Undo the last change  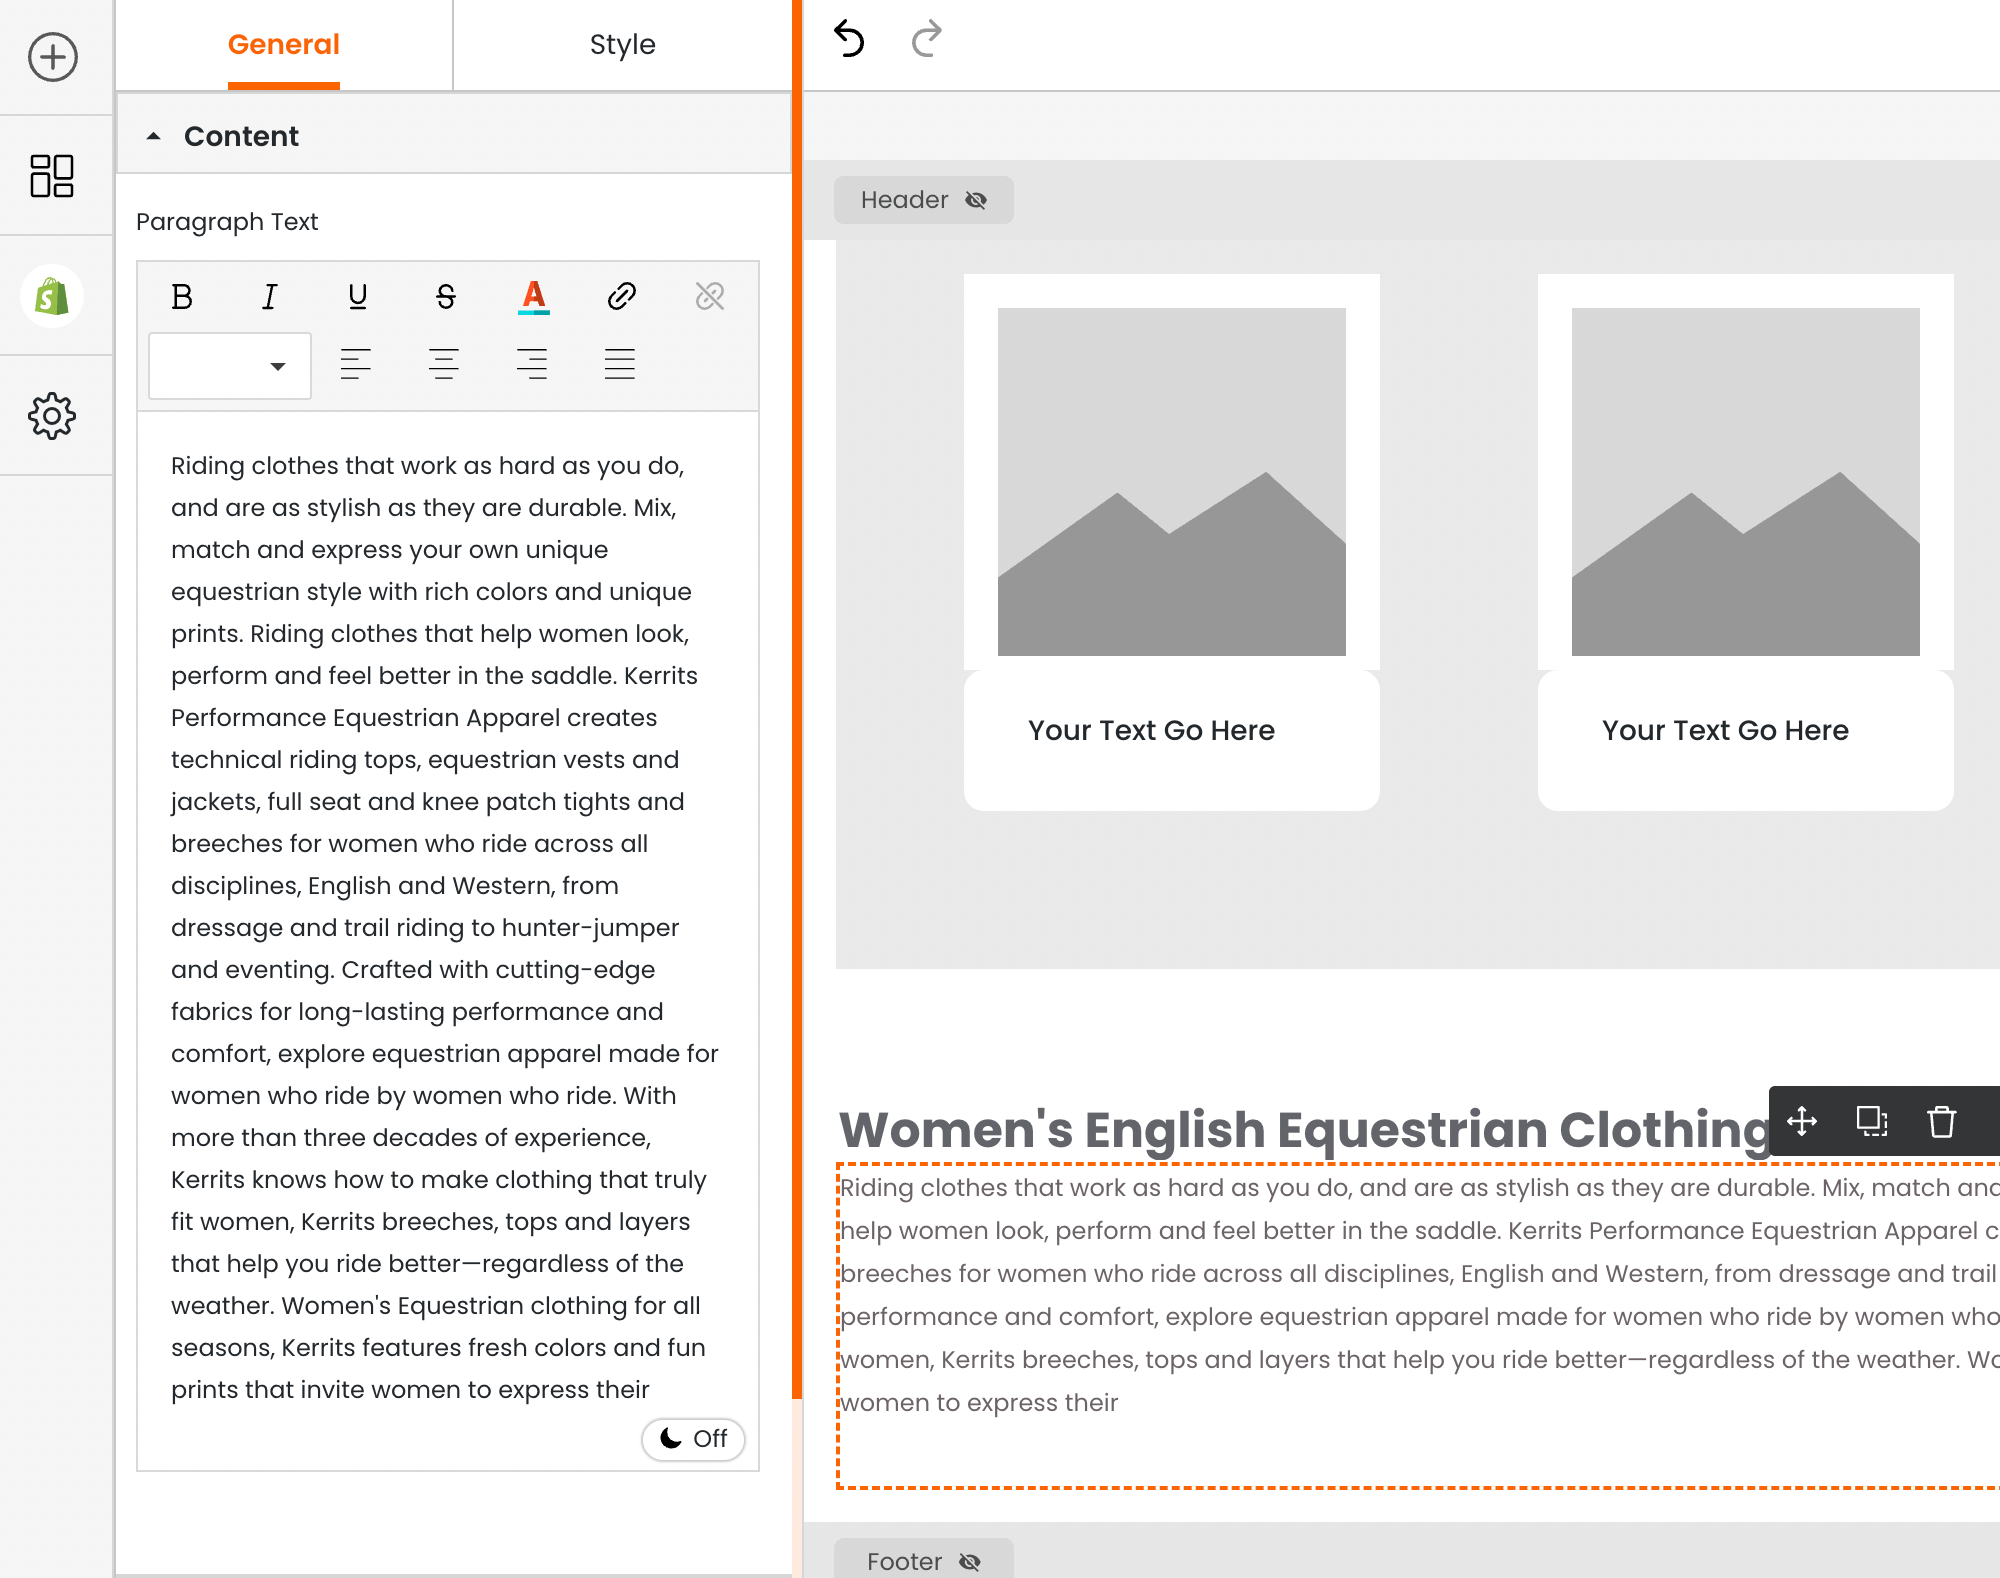tap(849, 40)
